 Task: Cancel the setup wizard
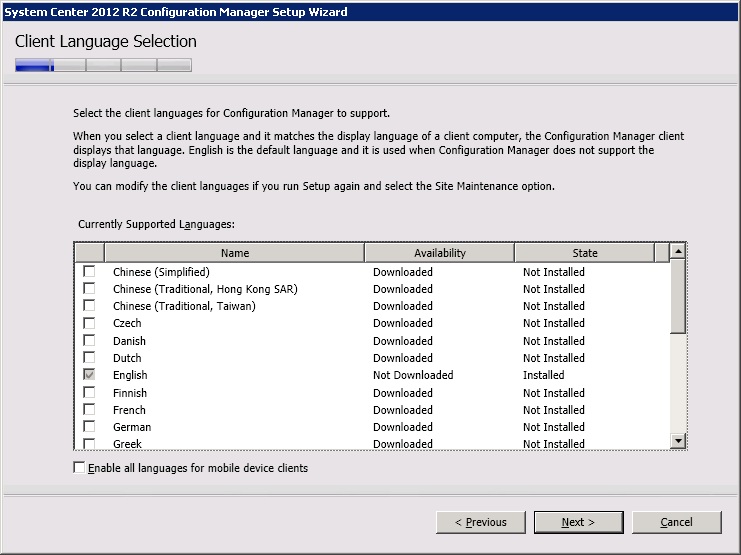click(676, 522)
